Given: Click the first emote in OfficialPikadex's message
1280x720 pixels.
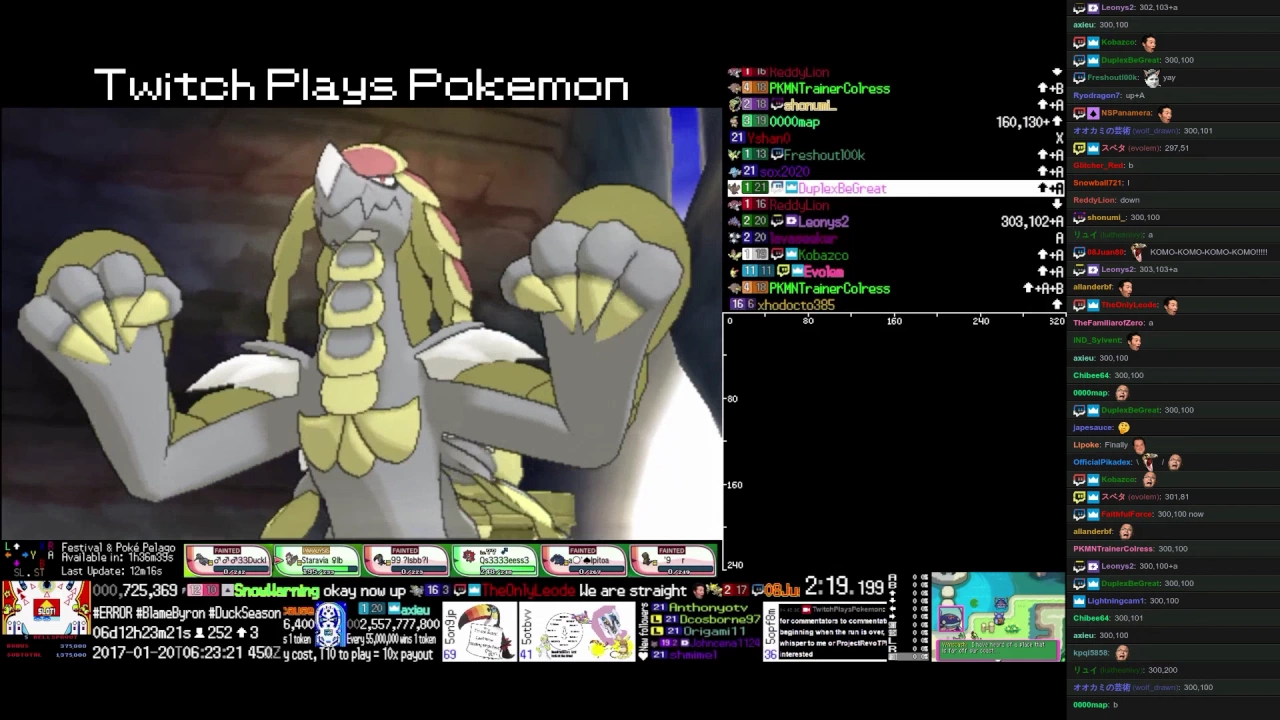Looking at the screenshot, I should 1149,462.
